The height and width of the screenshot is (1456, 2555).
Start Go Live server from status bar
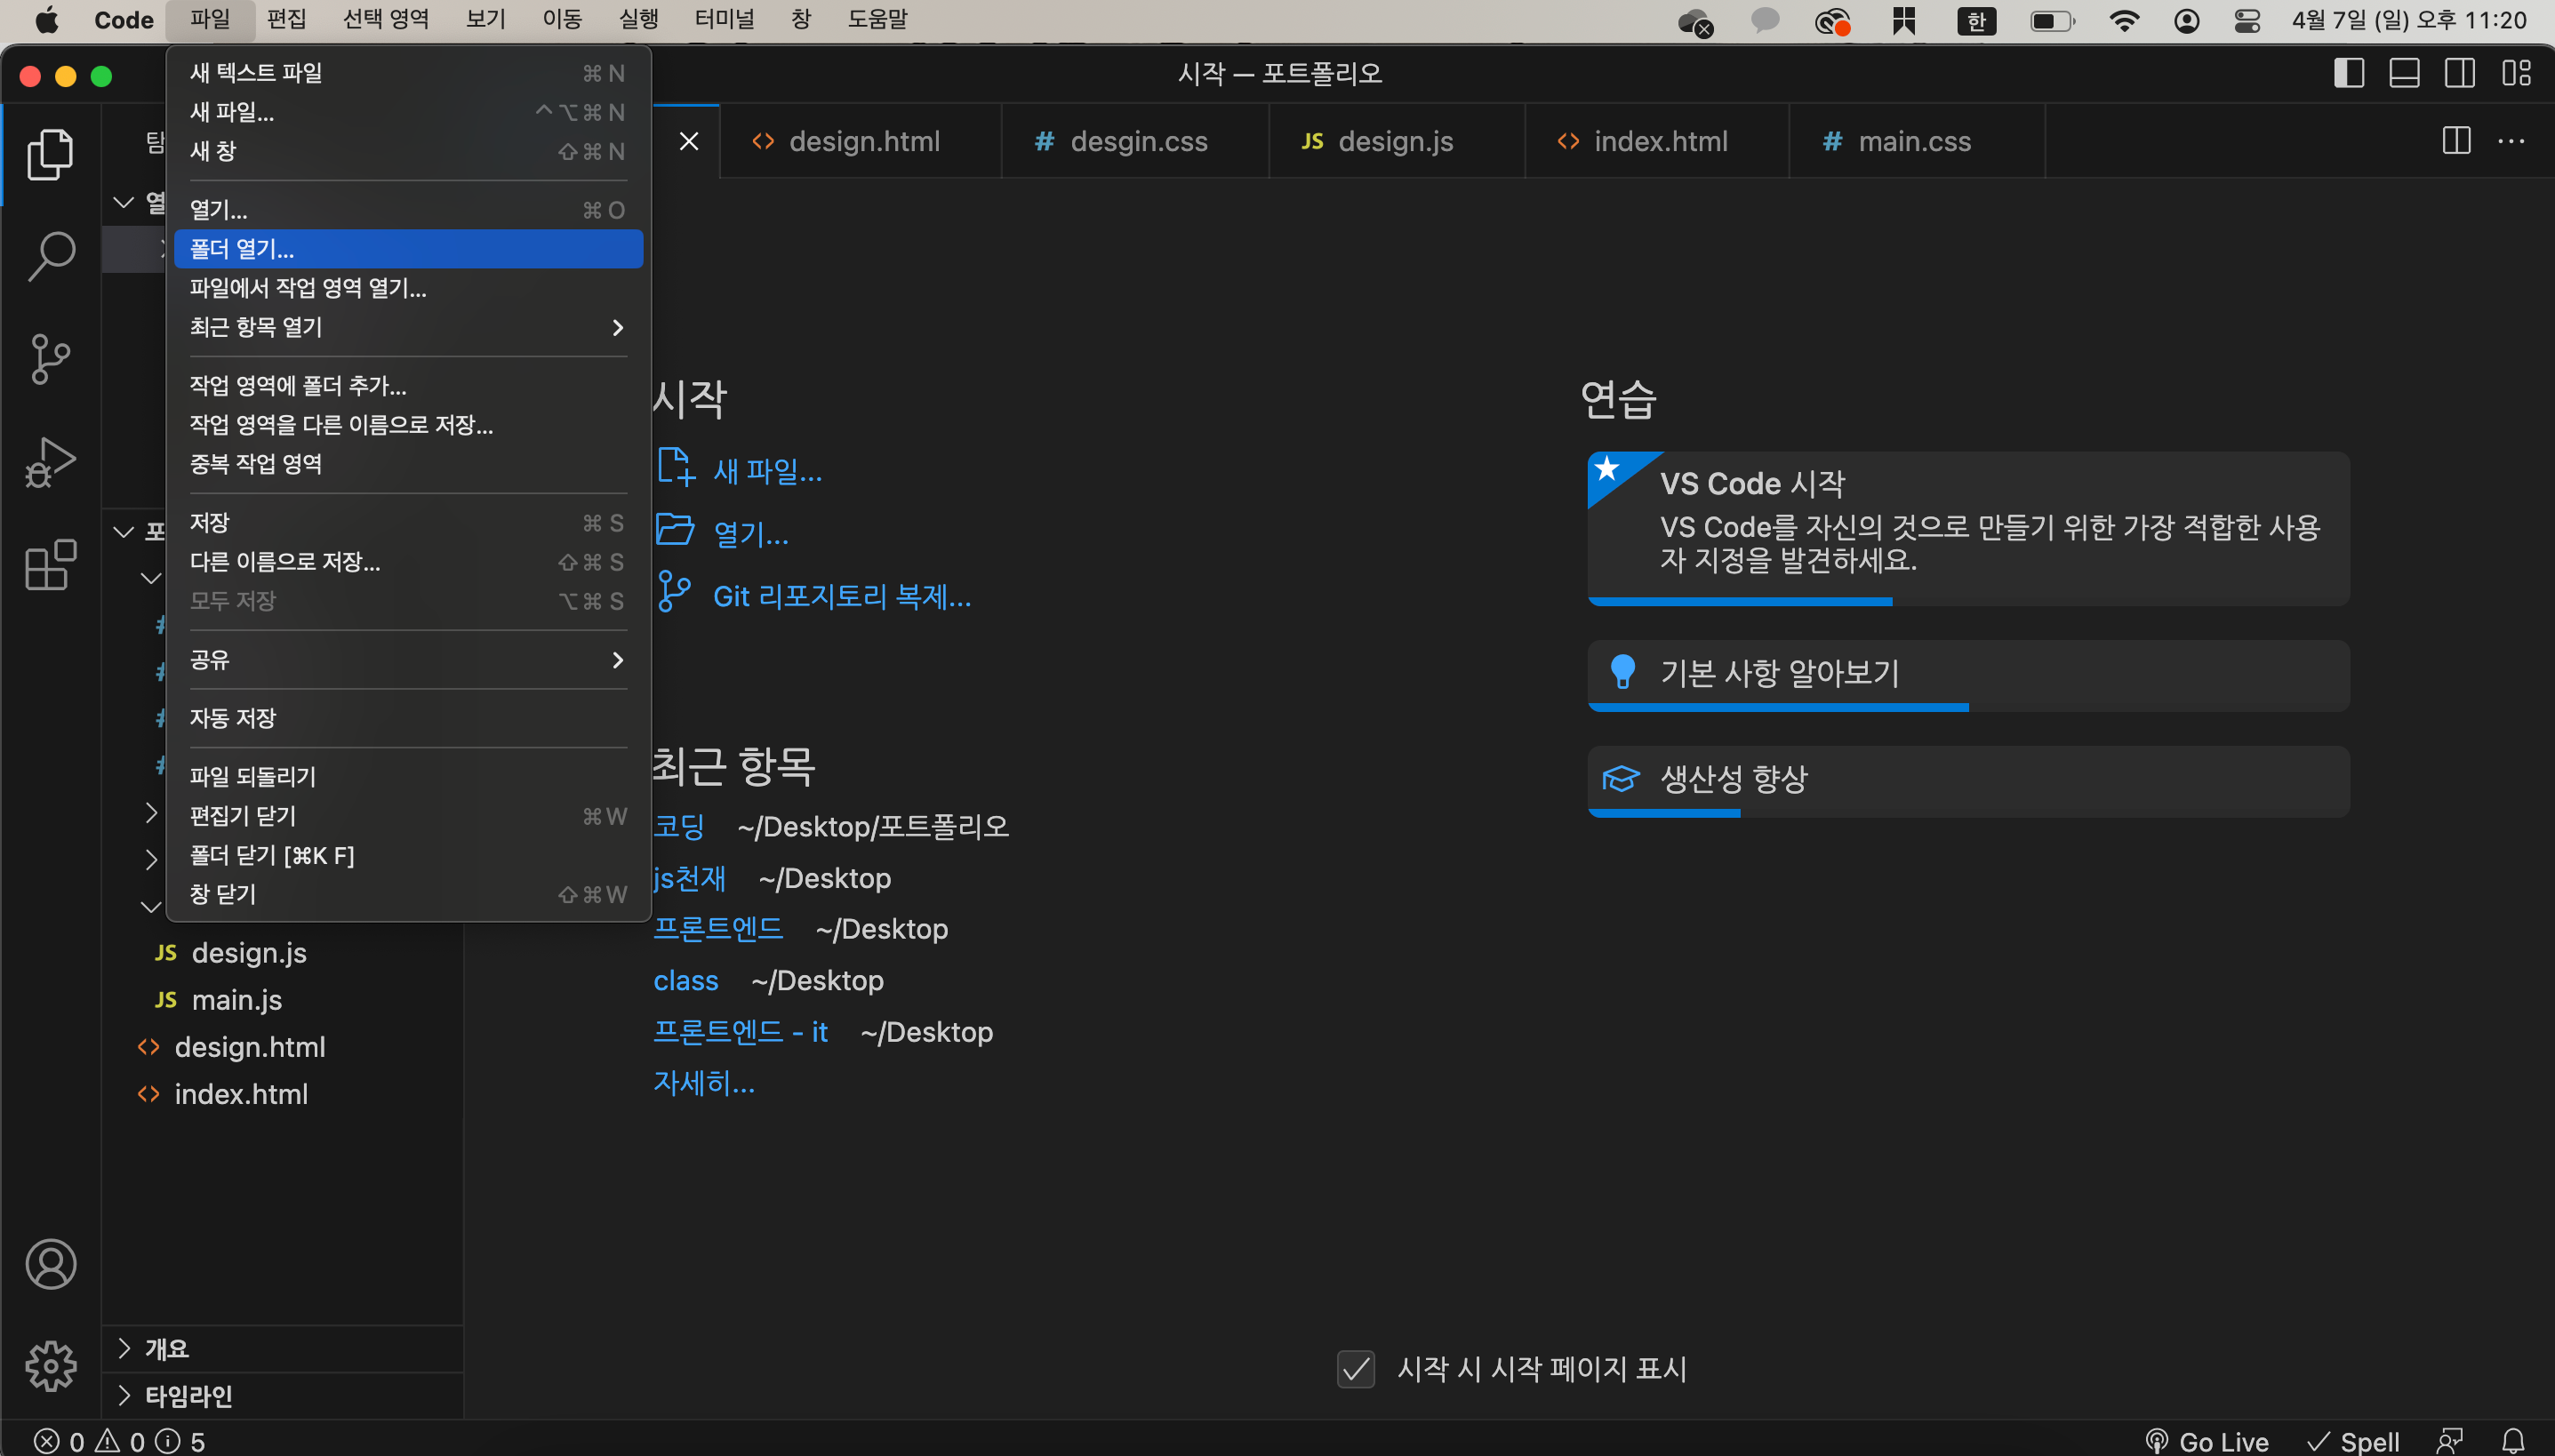point(2207,1441)
